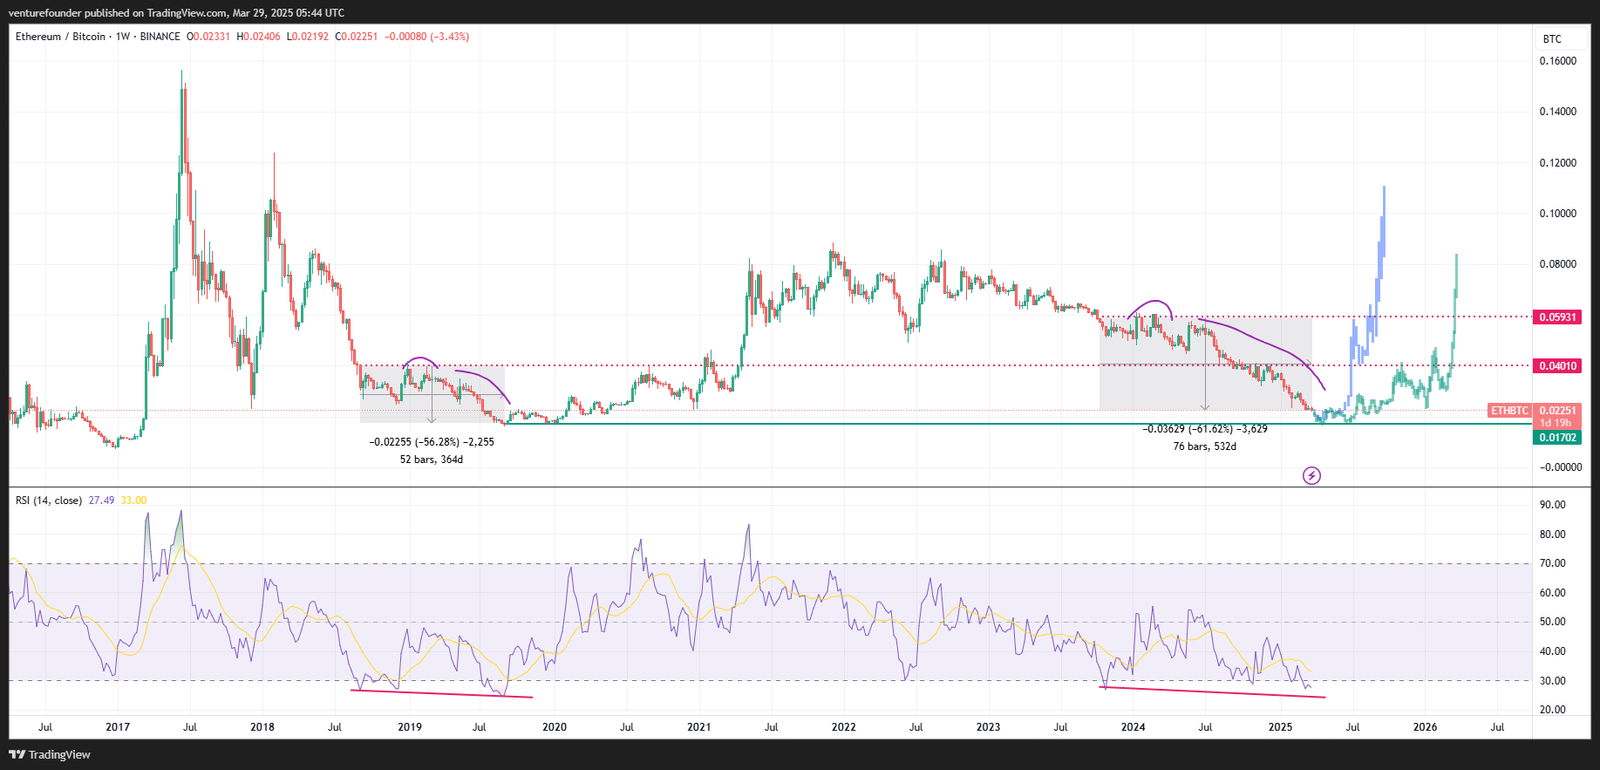Click the gray arrow on 2019 measurement box
This screenshot has height=770, width=1600.
431,417
